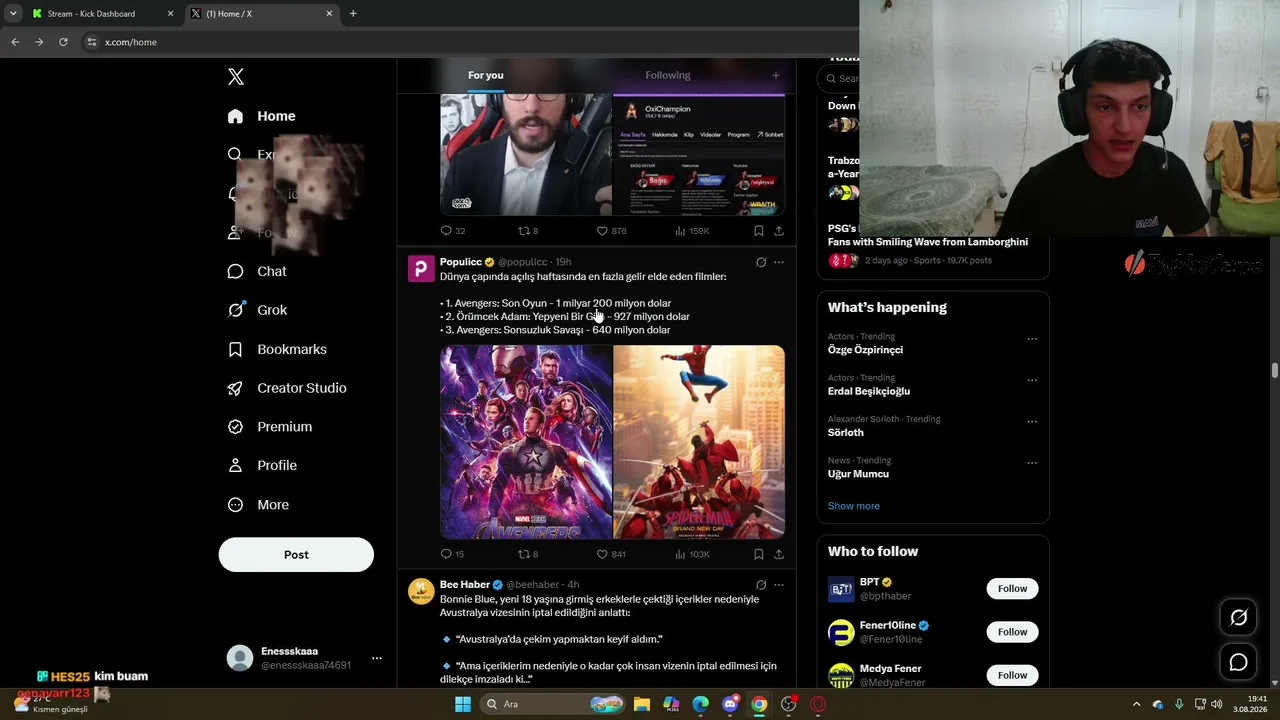Open the Avengers poster image

[x=526, y=442]
